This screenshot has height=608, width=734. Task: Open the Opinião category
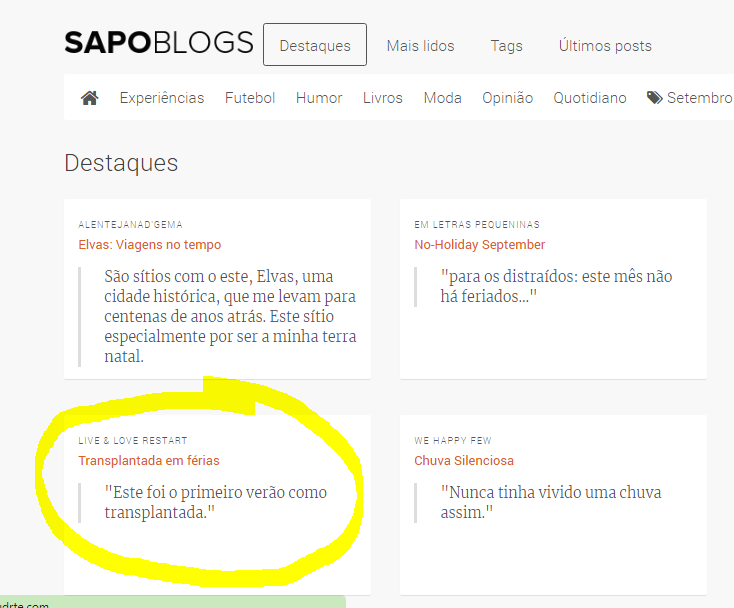507,98
